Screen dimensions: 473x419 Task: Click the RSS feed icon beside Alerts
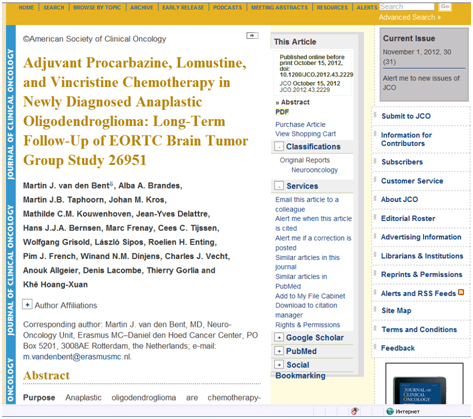click(461, 292)
